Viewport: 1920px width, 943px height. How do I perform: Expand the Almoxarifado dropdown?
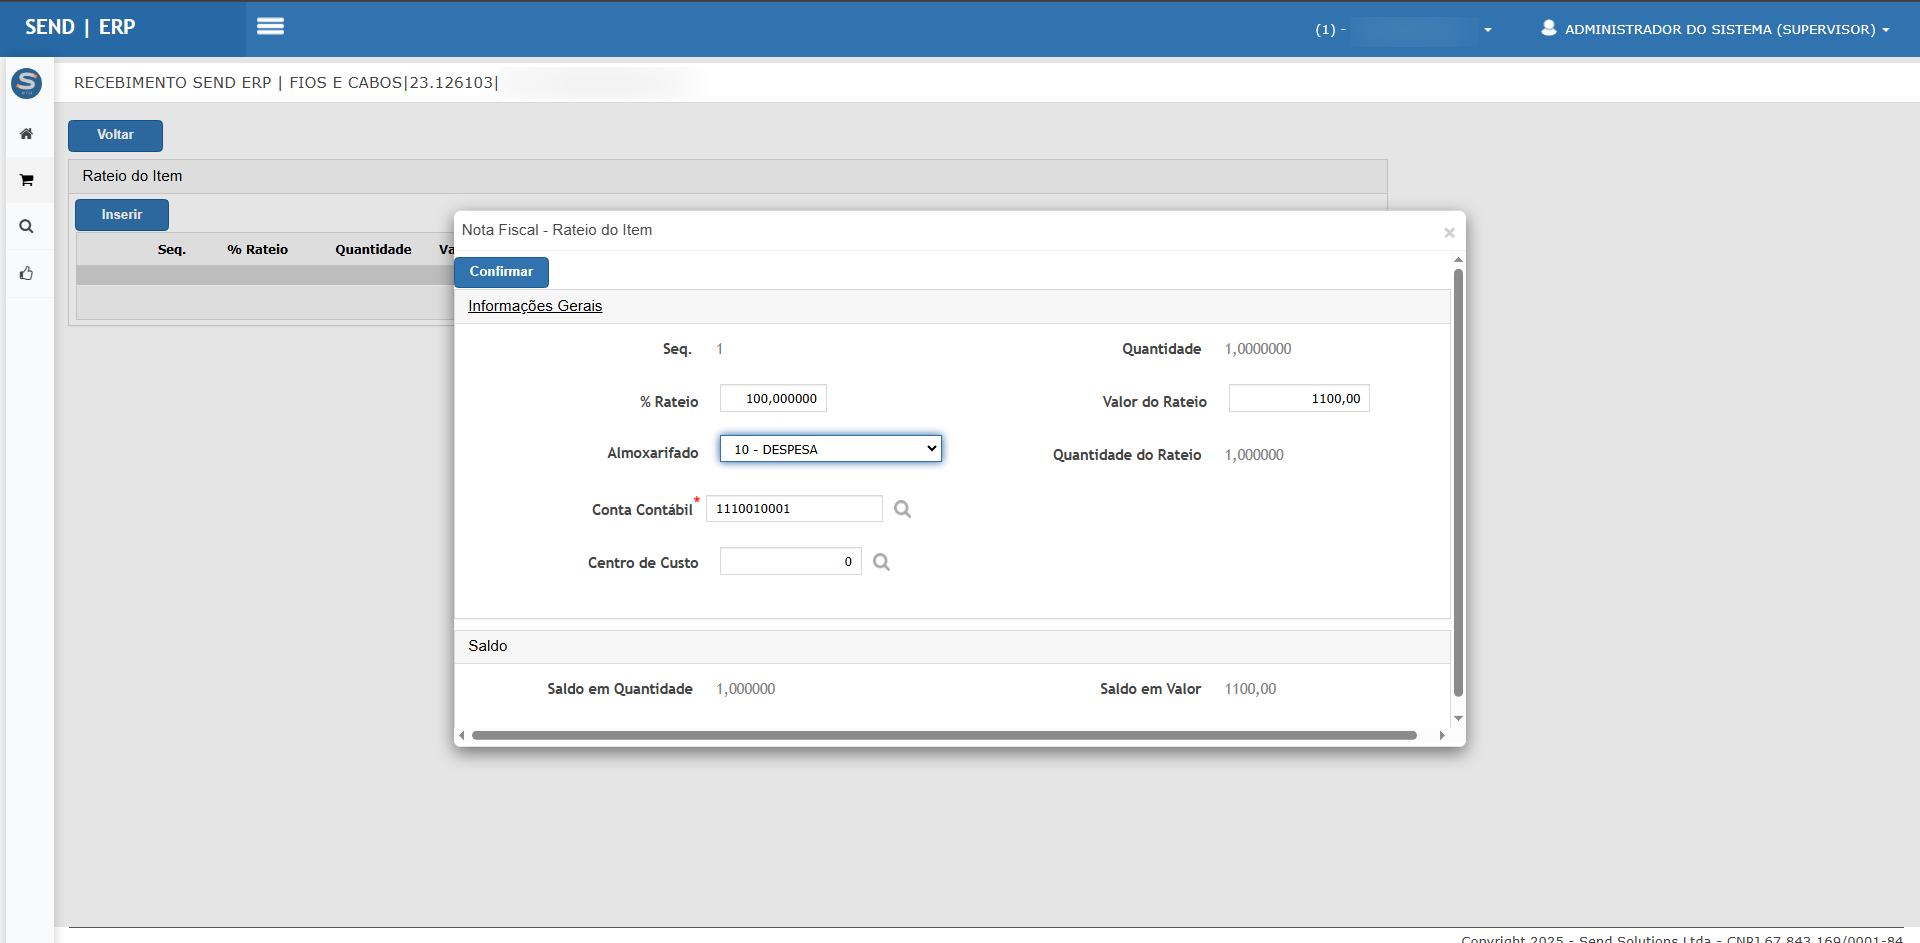click(830, 449)
